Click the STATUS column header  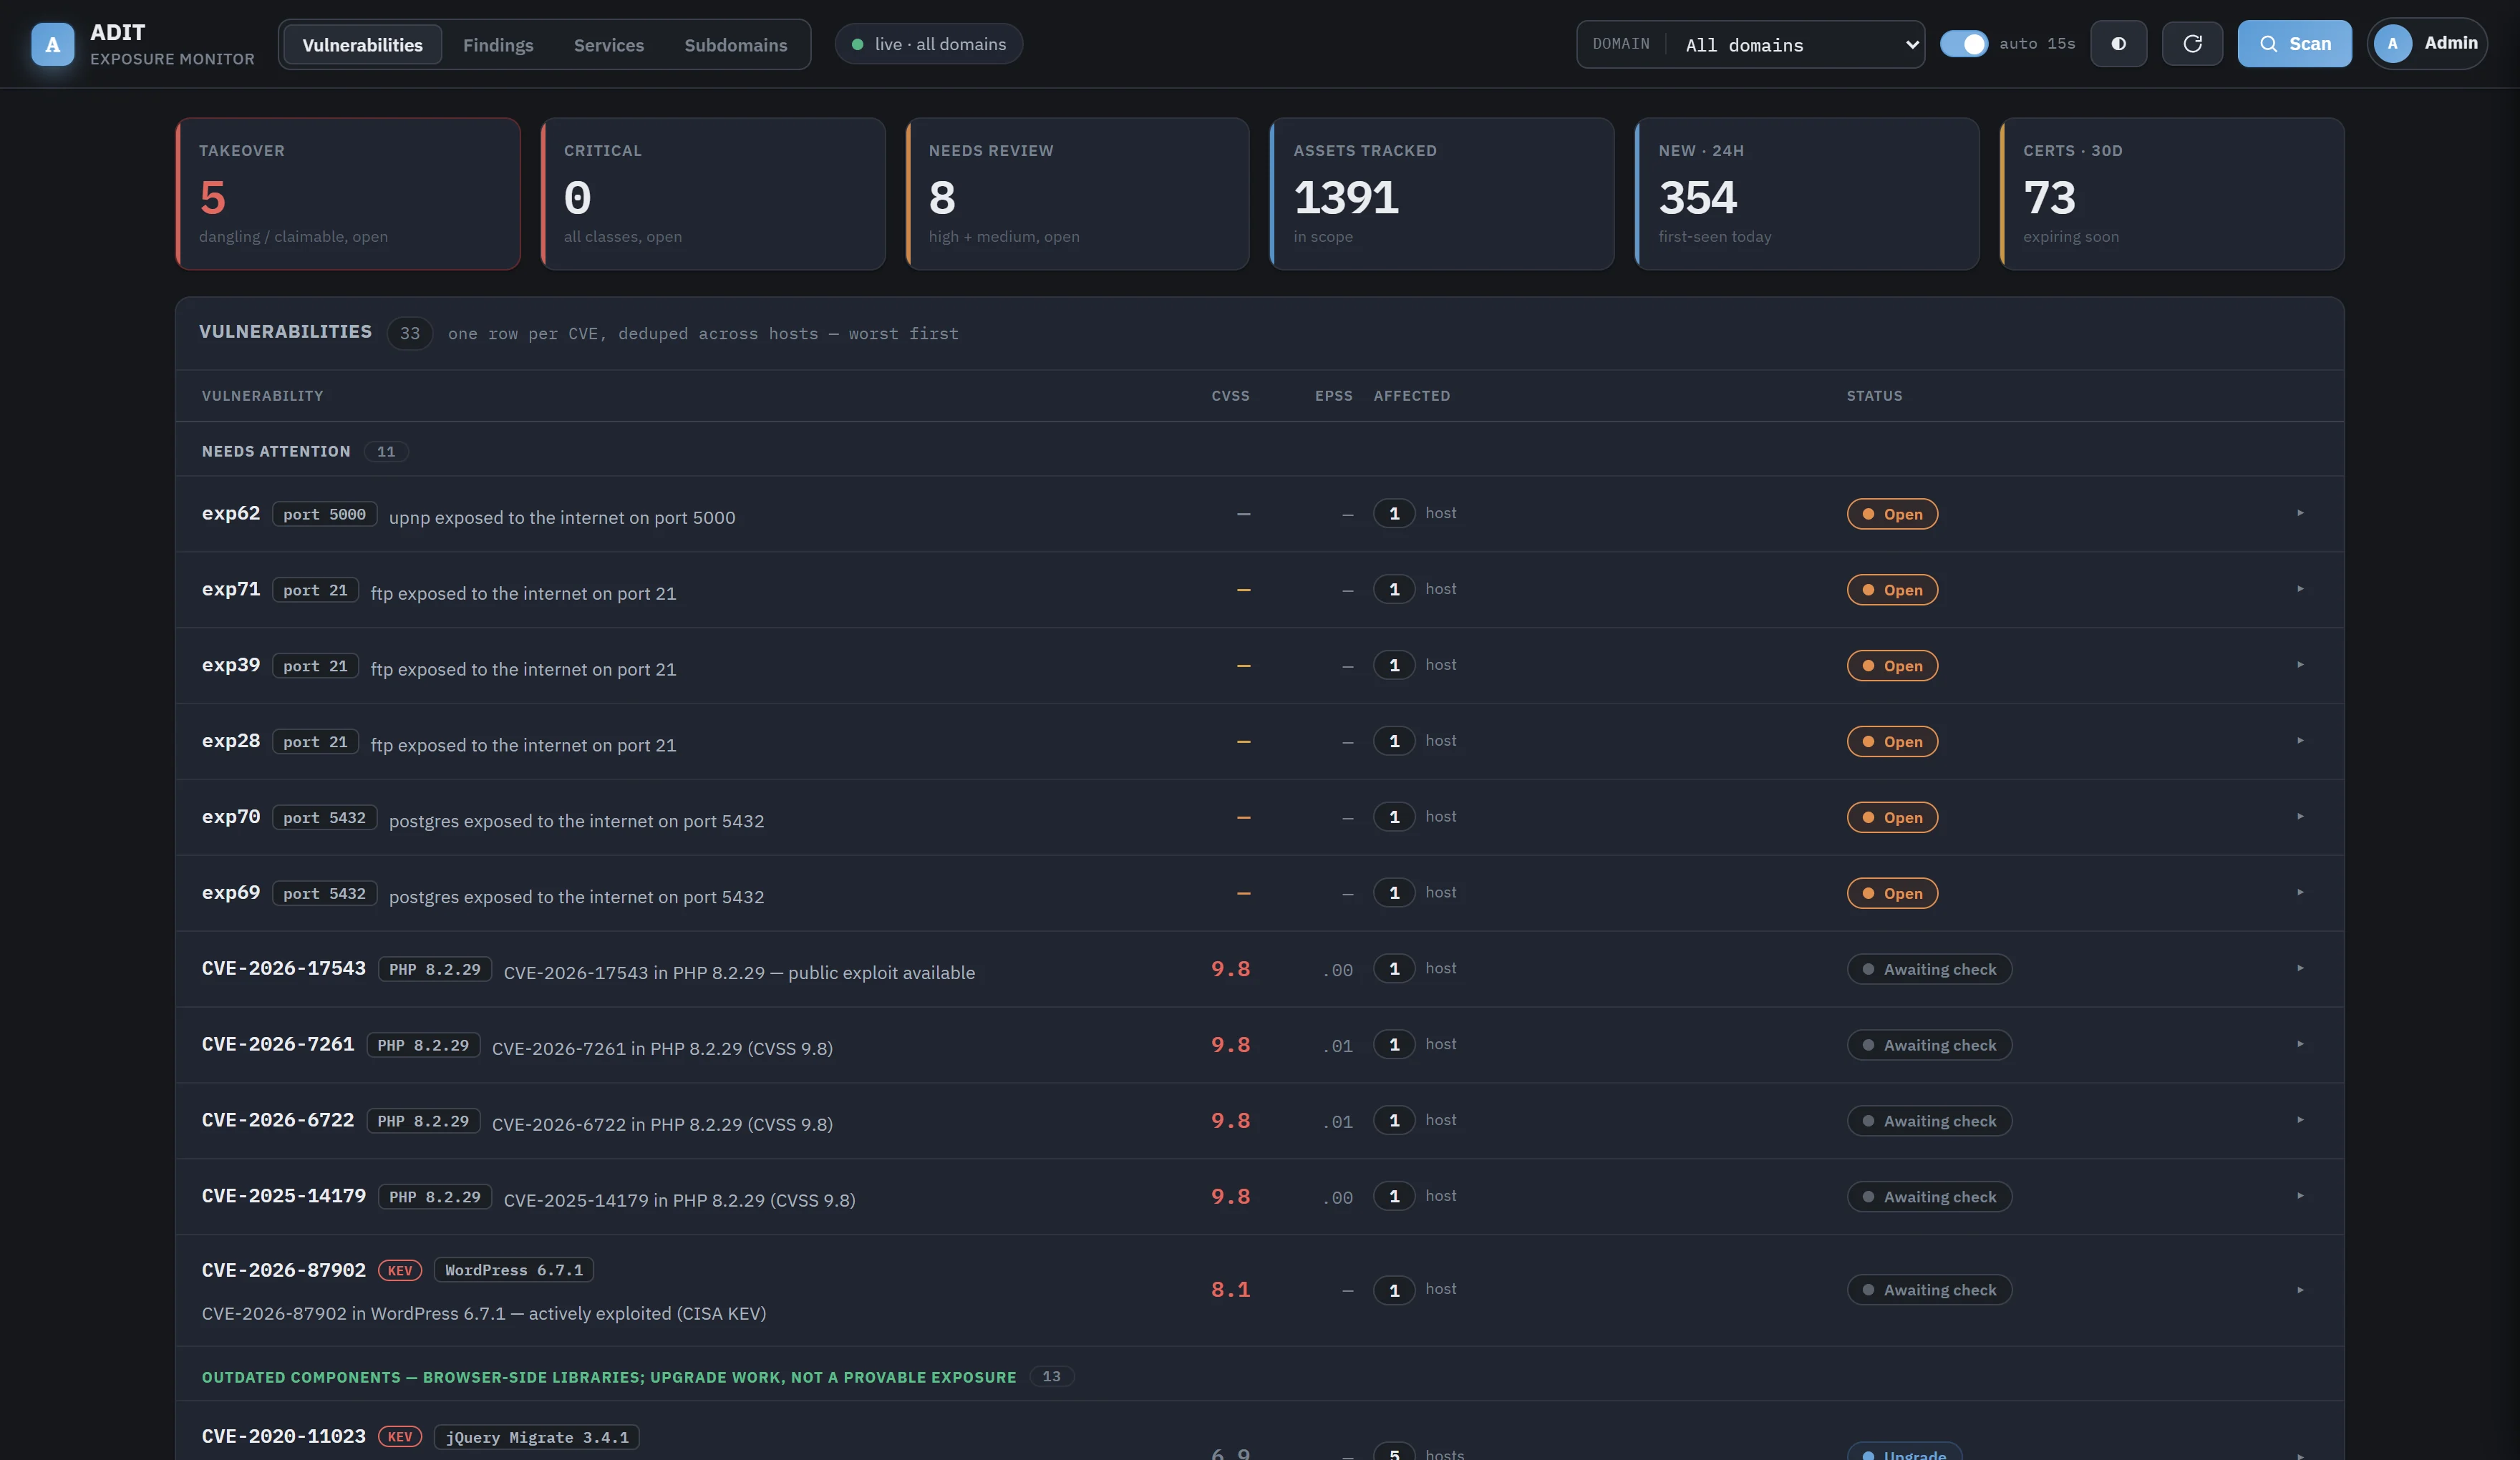tap(1874, 396)
